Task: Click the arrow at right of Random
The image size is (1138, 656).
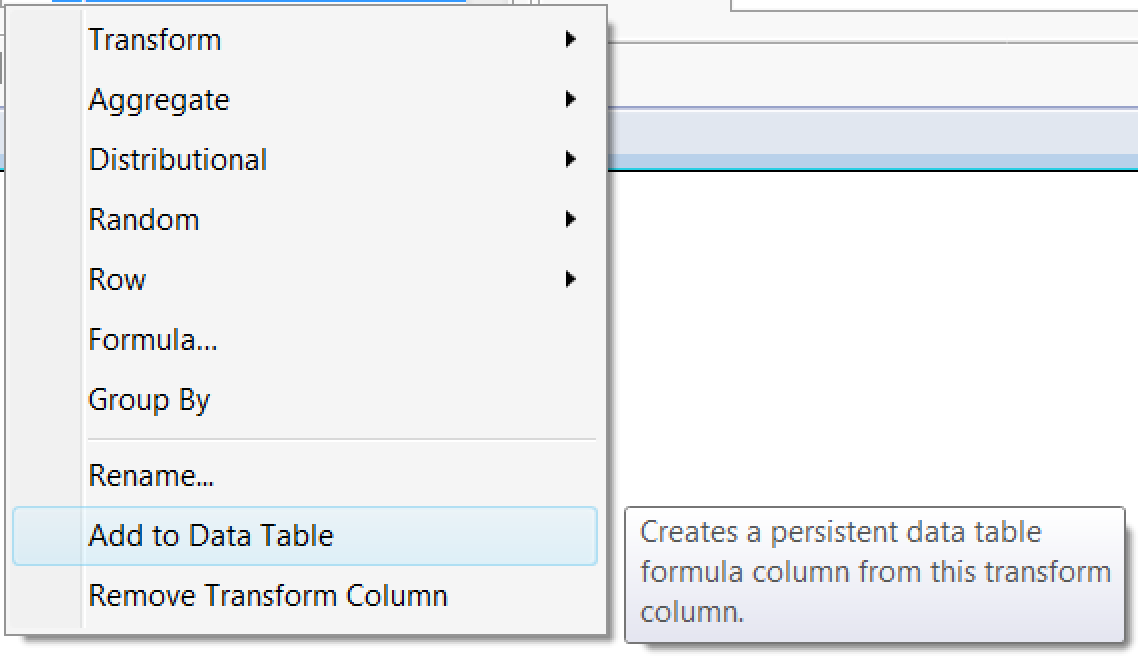Action: (x=570, y=220)
